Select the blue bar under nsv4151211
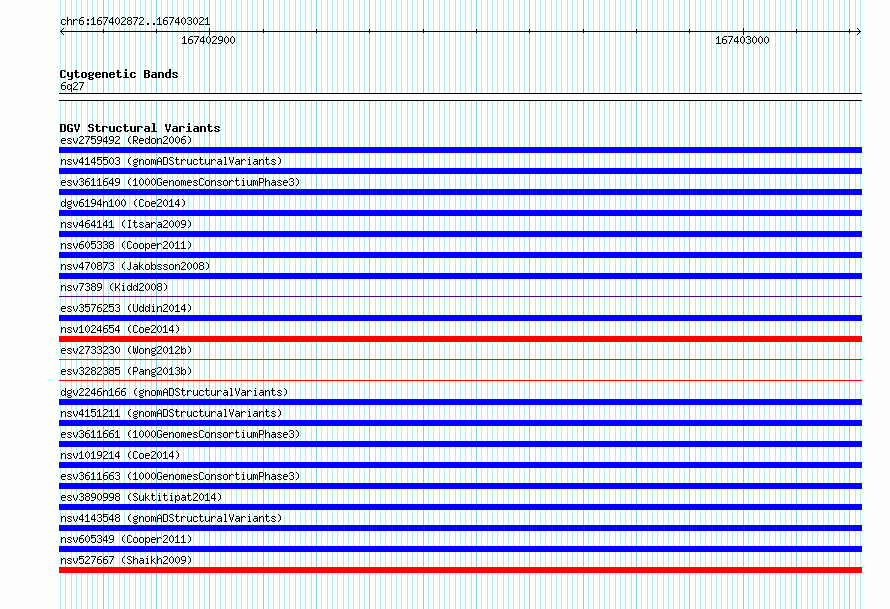The image size is (890, 609). (460, 423)
